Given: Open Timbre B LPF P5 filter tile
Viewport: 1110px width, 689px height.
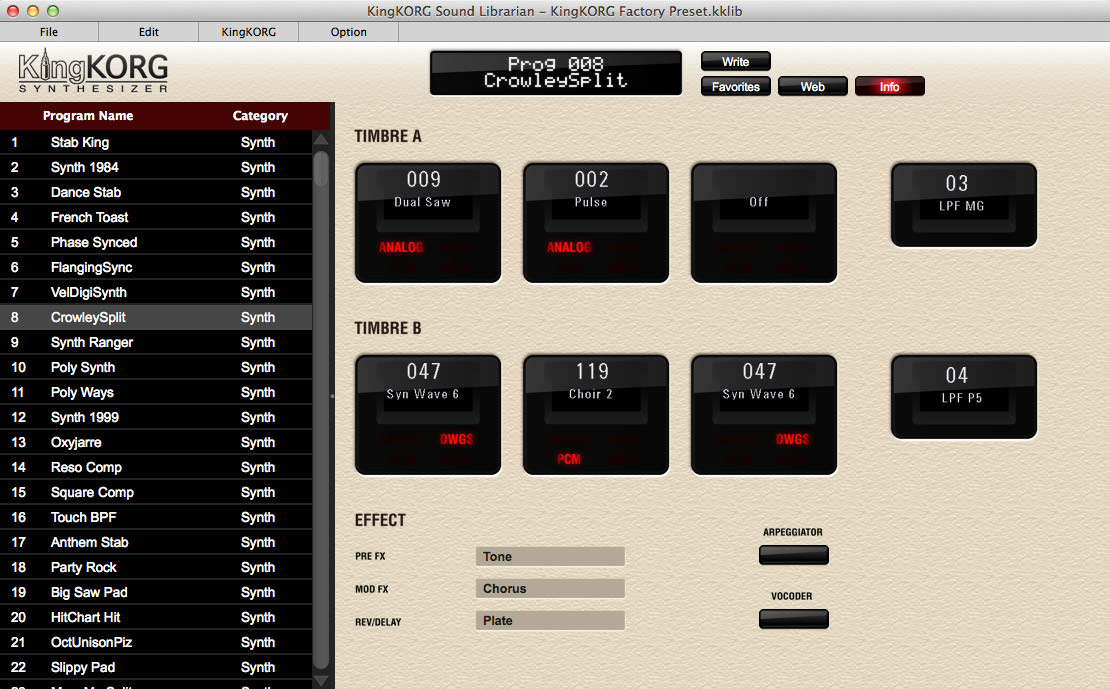Looking at the screenshot, I should (963, 397).
